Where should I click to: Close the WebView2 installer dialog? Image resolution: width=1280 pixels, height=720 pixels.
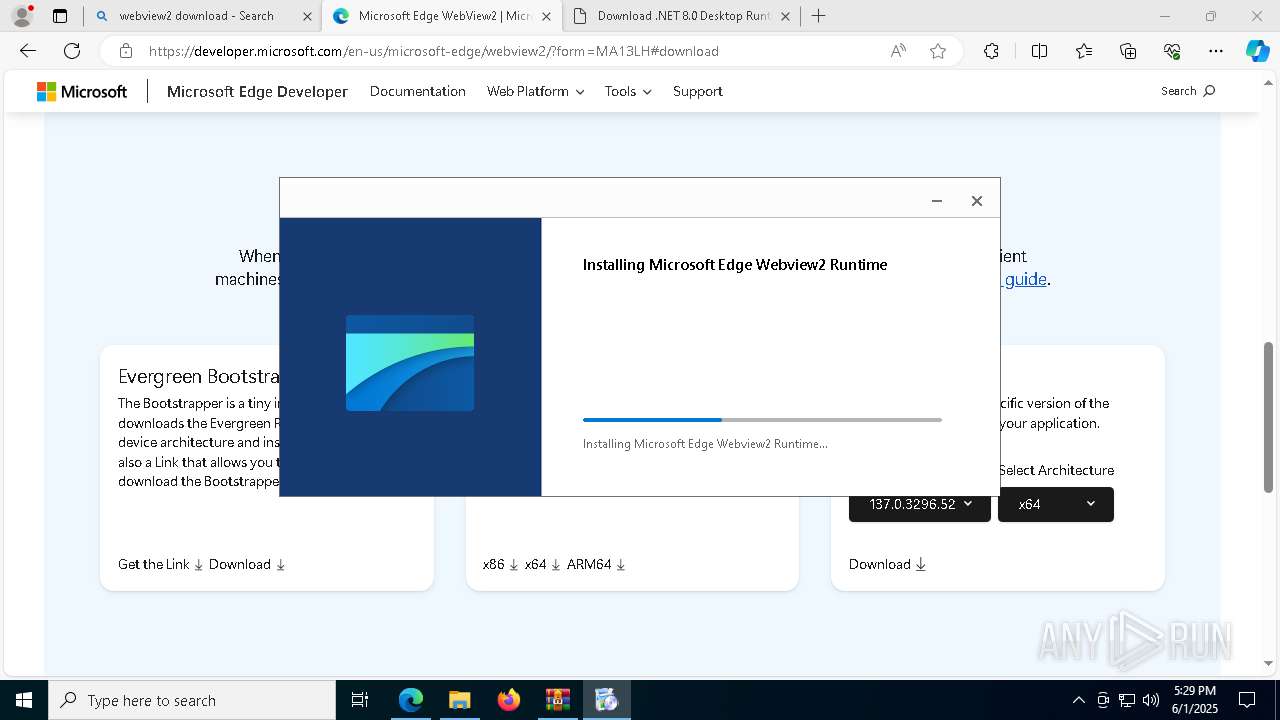[x=977, y=201]
